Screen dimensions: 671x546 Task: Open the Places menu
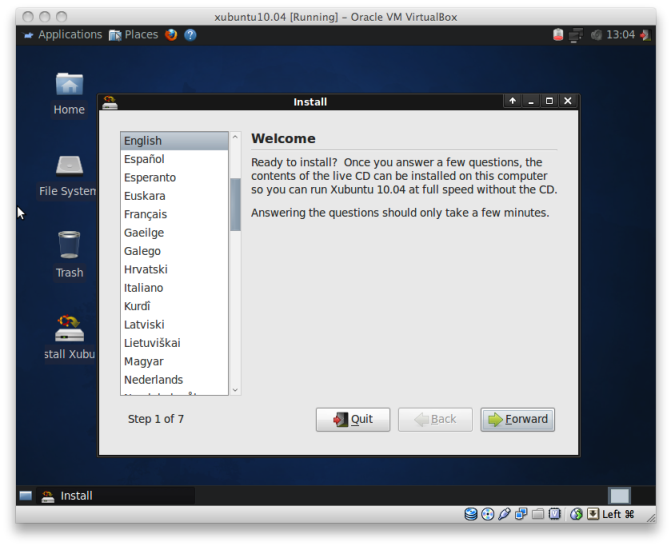(x=133, y=35)
